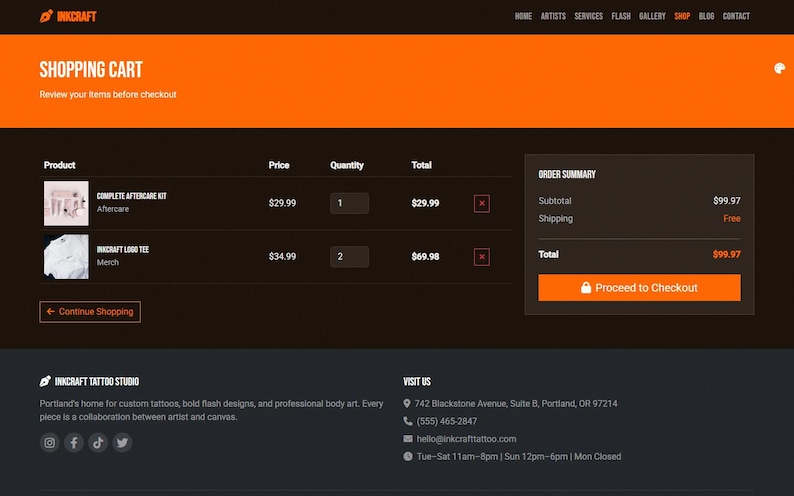Click the phone number (555) 465-2847

click(447, 421)
